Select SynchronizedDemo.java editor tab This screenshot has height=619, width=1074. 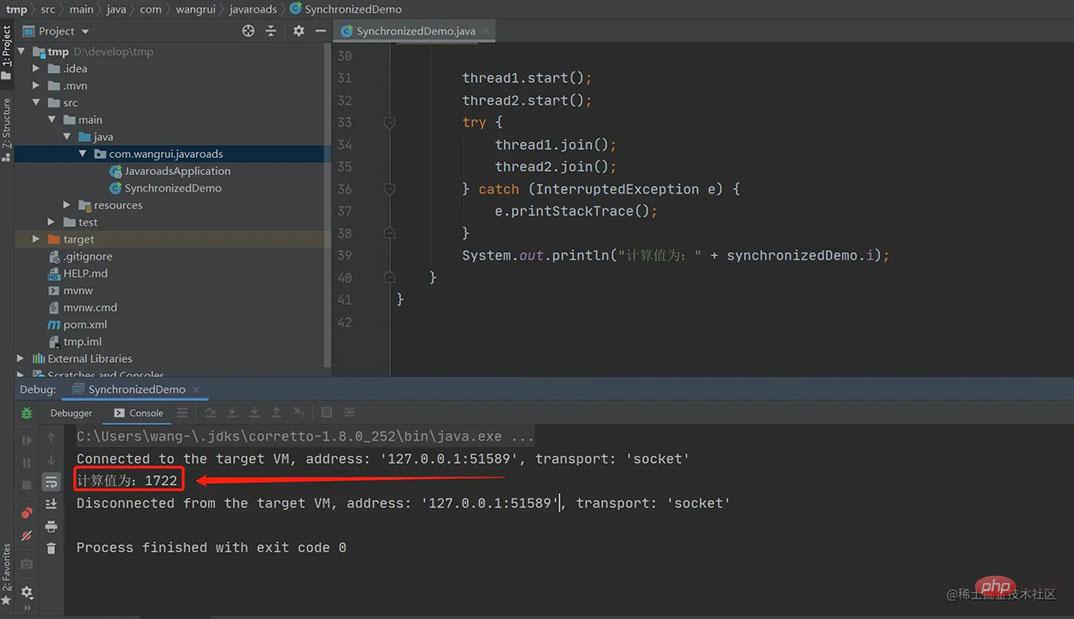point(415,31)
